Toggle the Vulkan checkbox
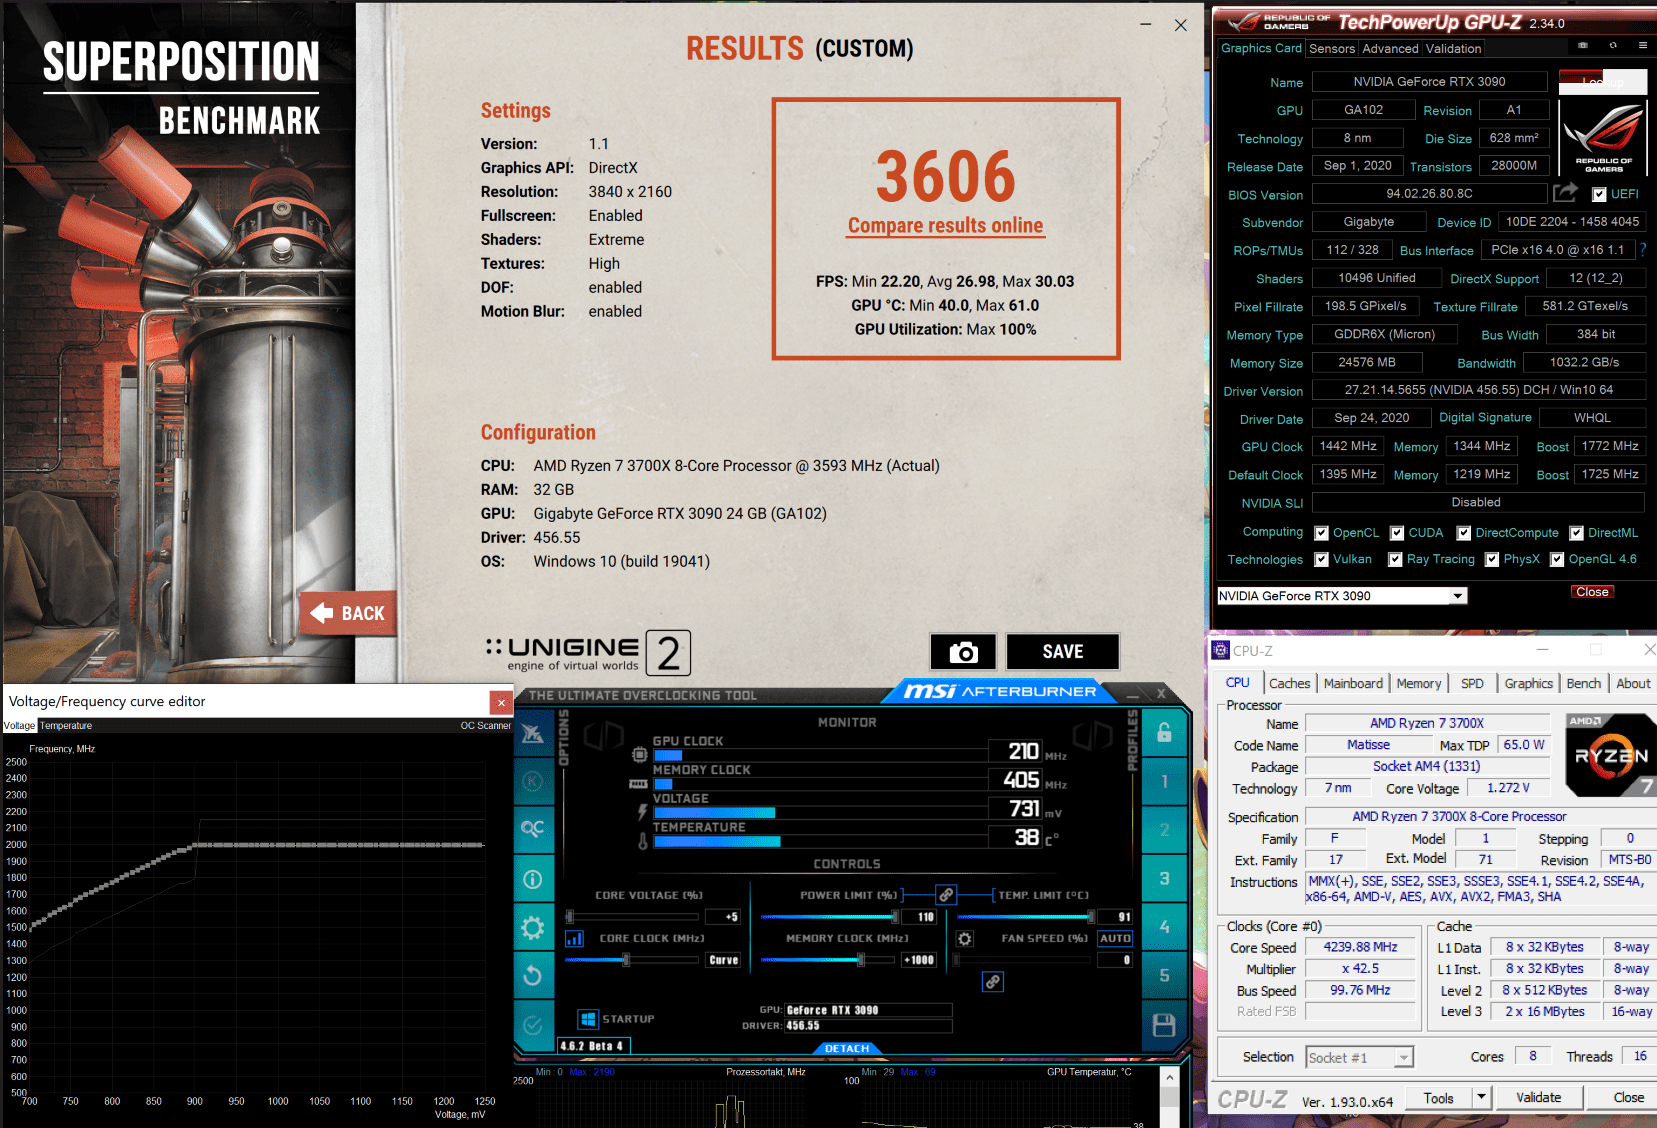The image size is (1657, 1128). pyautogui.click(x=1322, y=560)
